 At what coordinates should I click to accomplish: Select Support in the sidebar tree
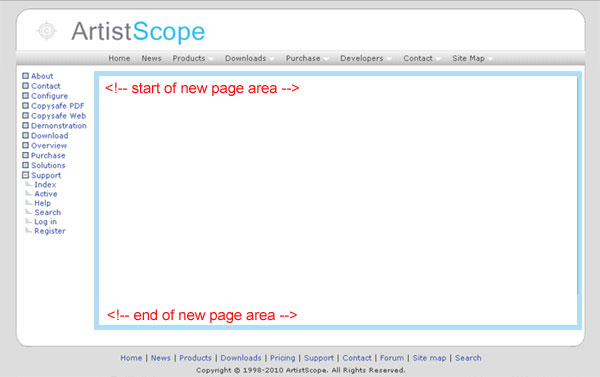46,175
